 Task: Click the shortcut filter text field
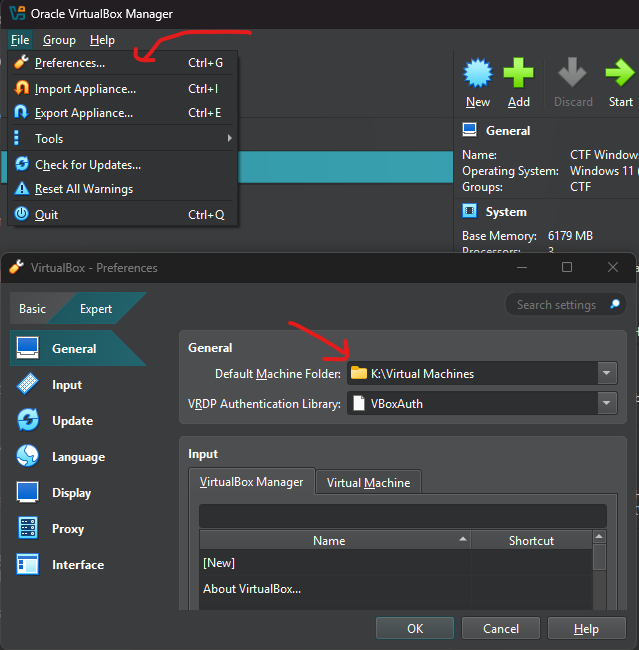pyautogui.click(x=403, y=516)
